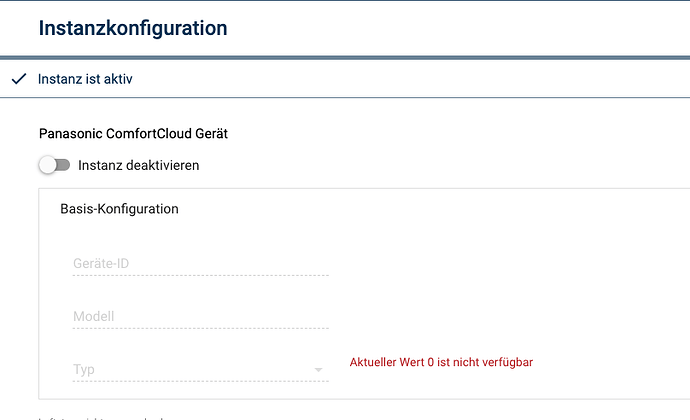Click the small arrow of the Typ dropdown
This screenshot has height=420, width=690.
[318, 370]
